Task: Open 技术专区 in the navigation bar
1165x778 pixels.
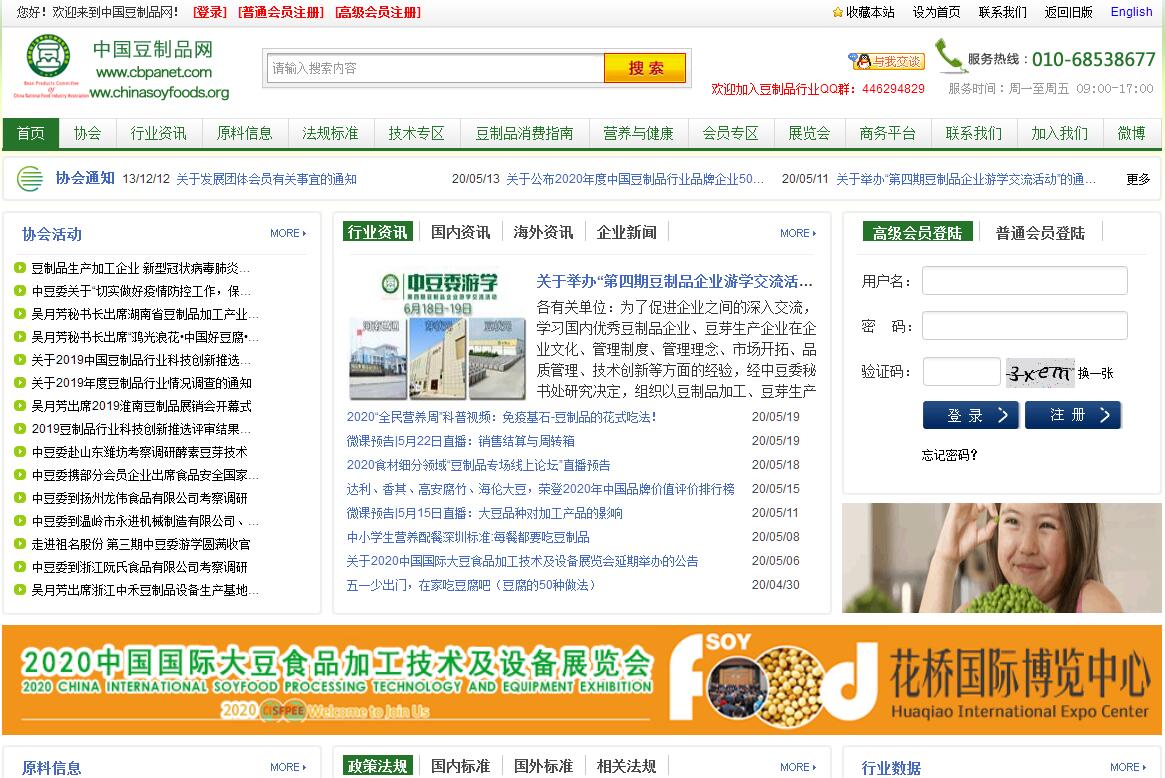Action: pos(416,133)
